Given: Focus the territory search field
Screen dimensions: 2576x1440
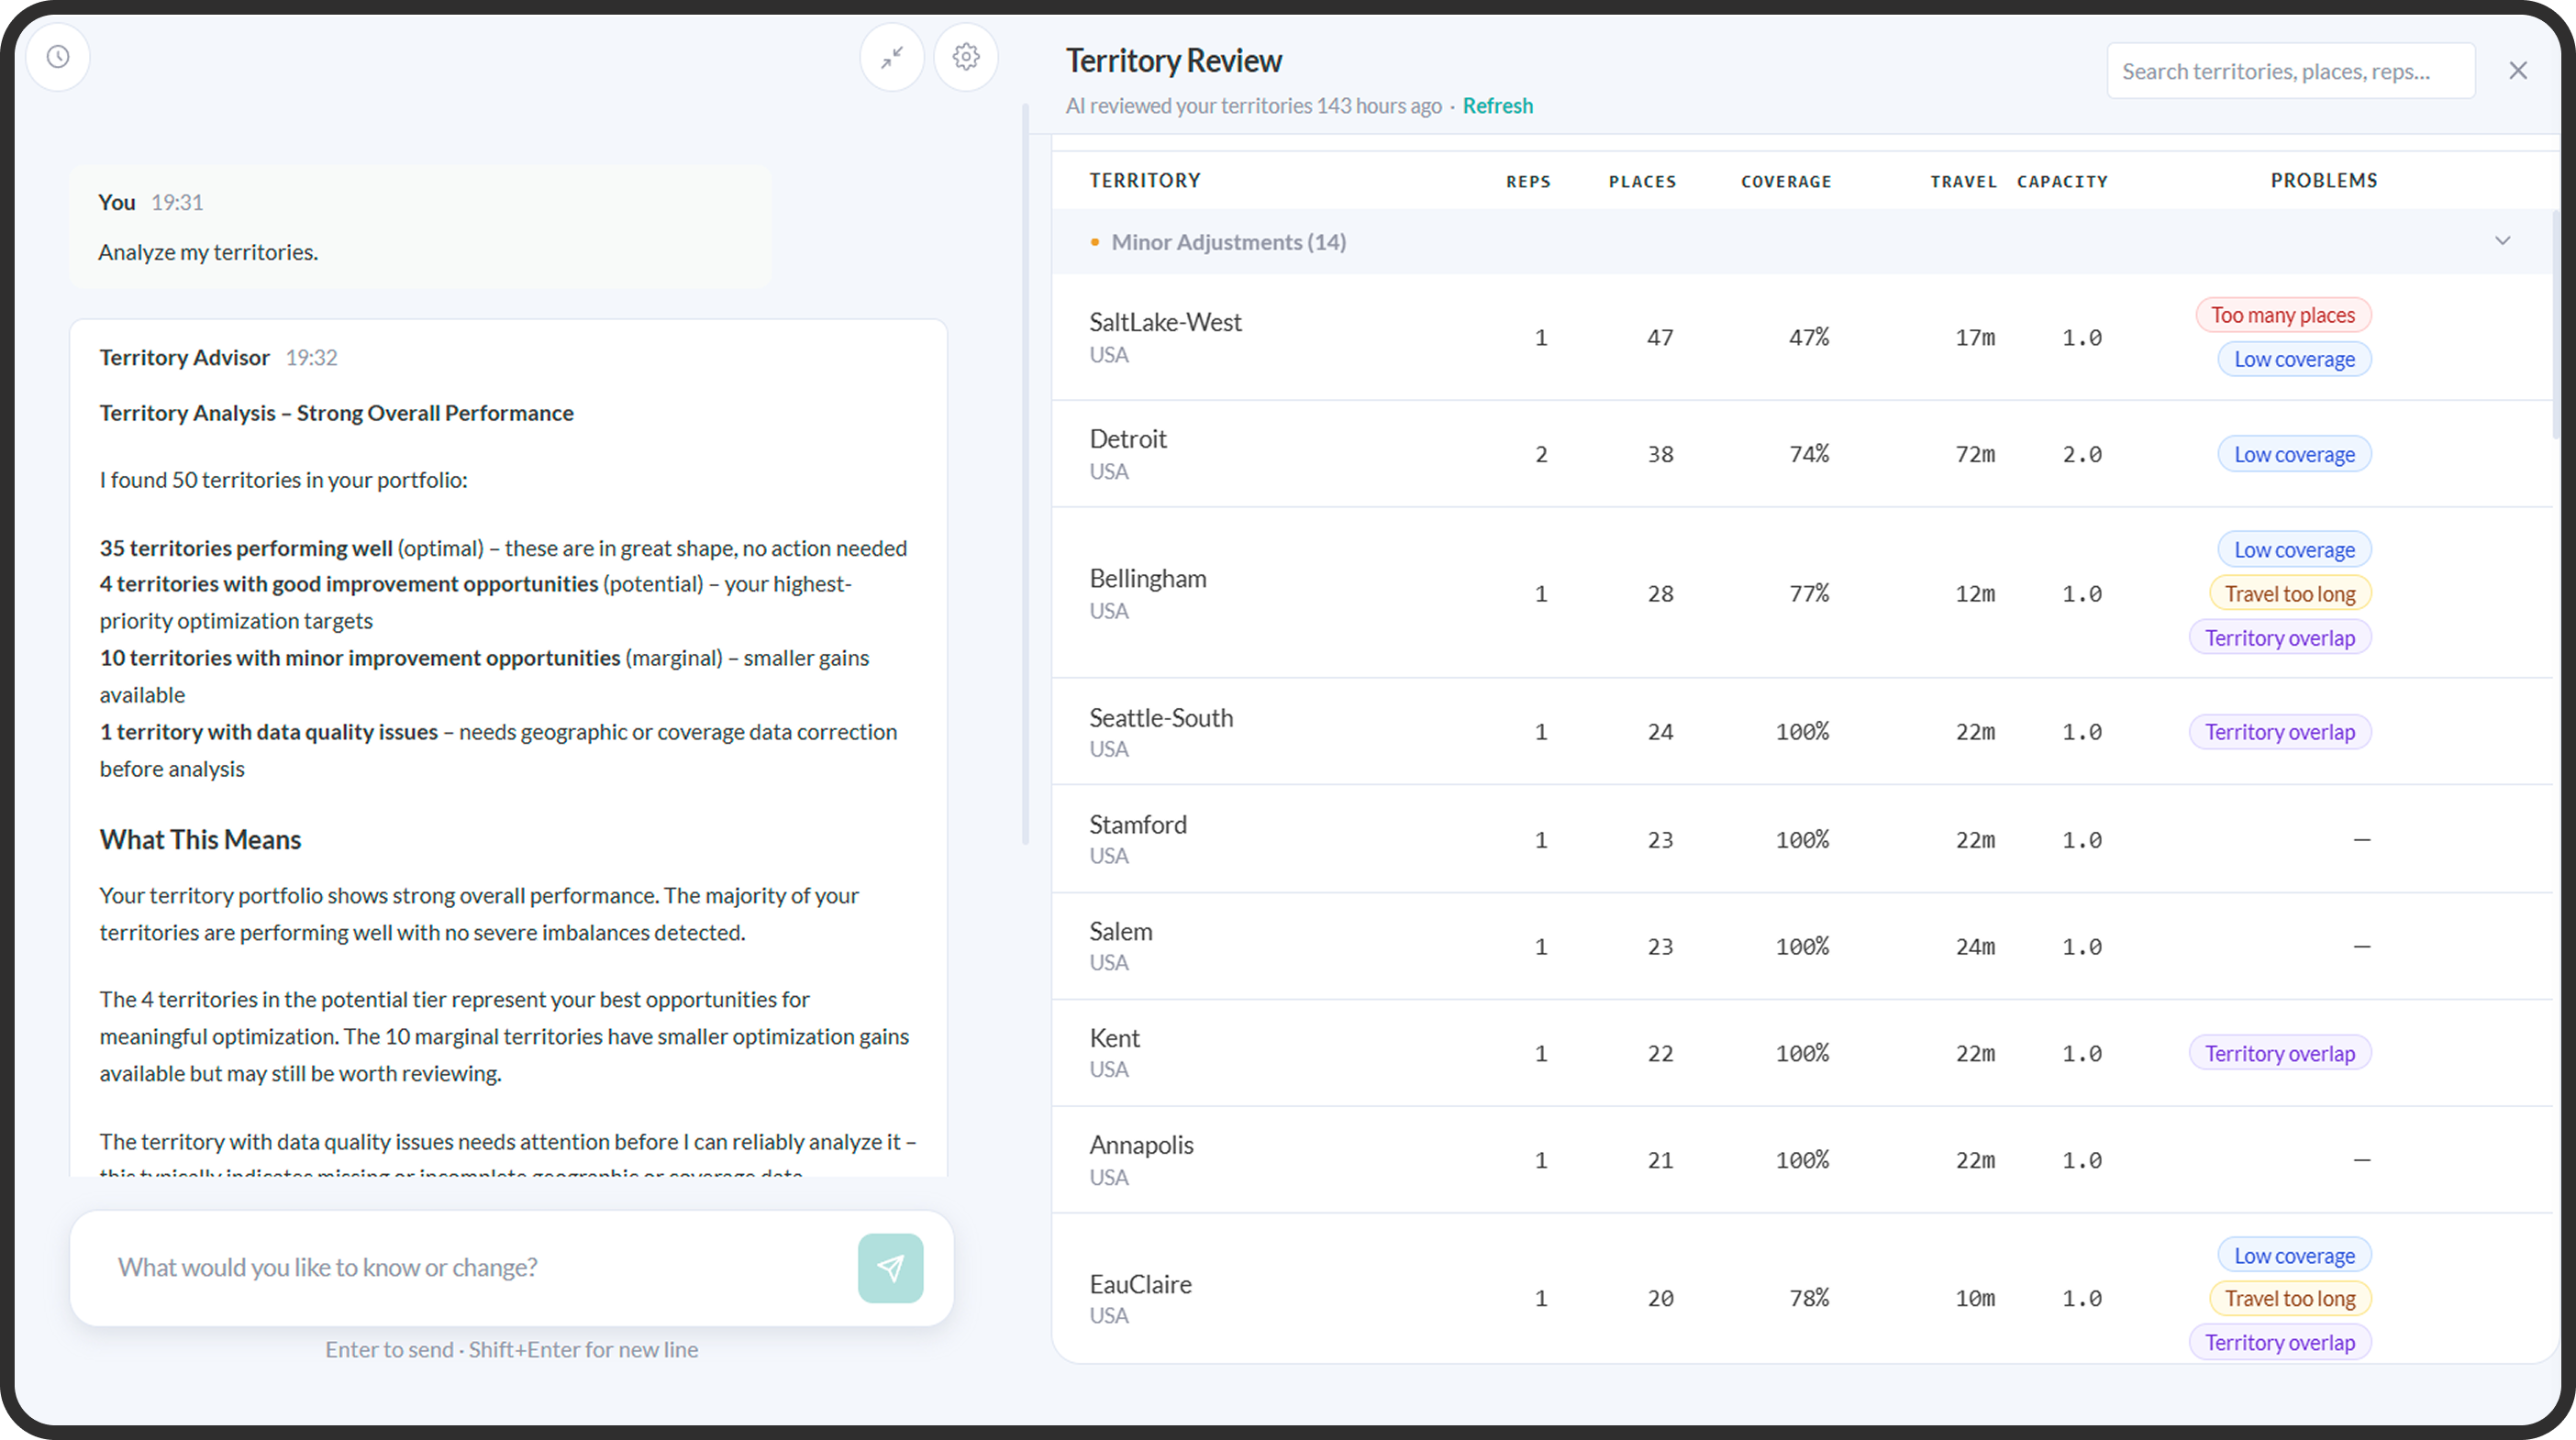Looking at the screenshot, I should (x=2291, y=71).
